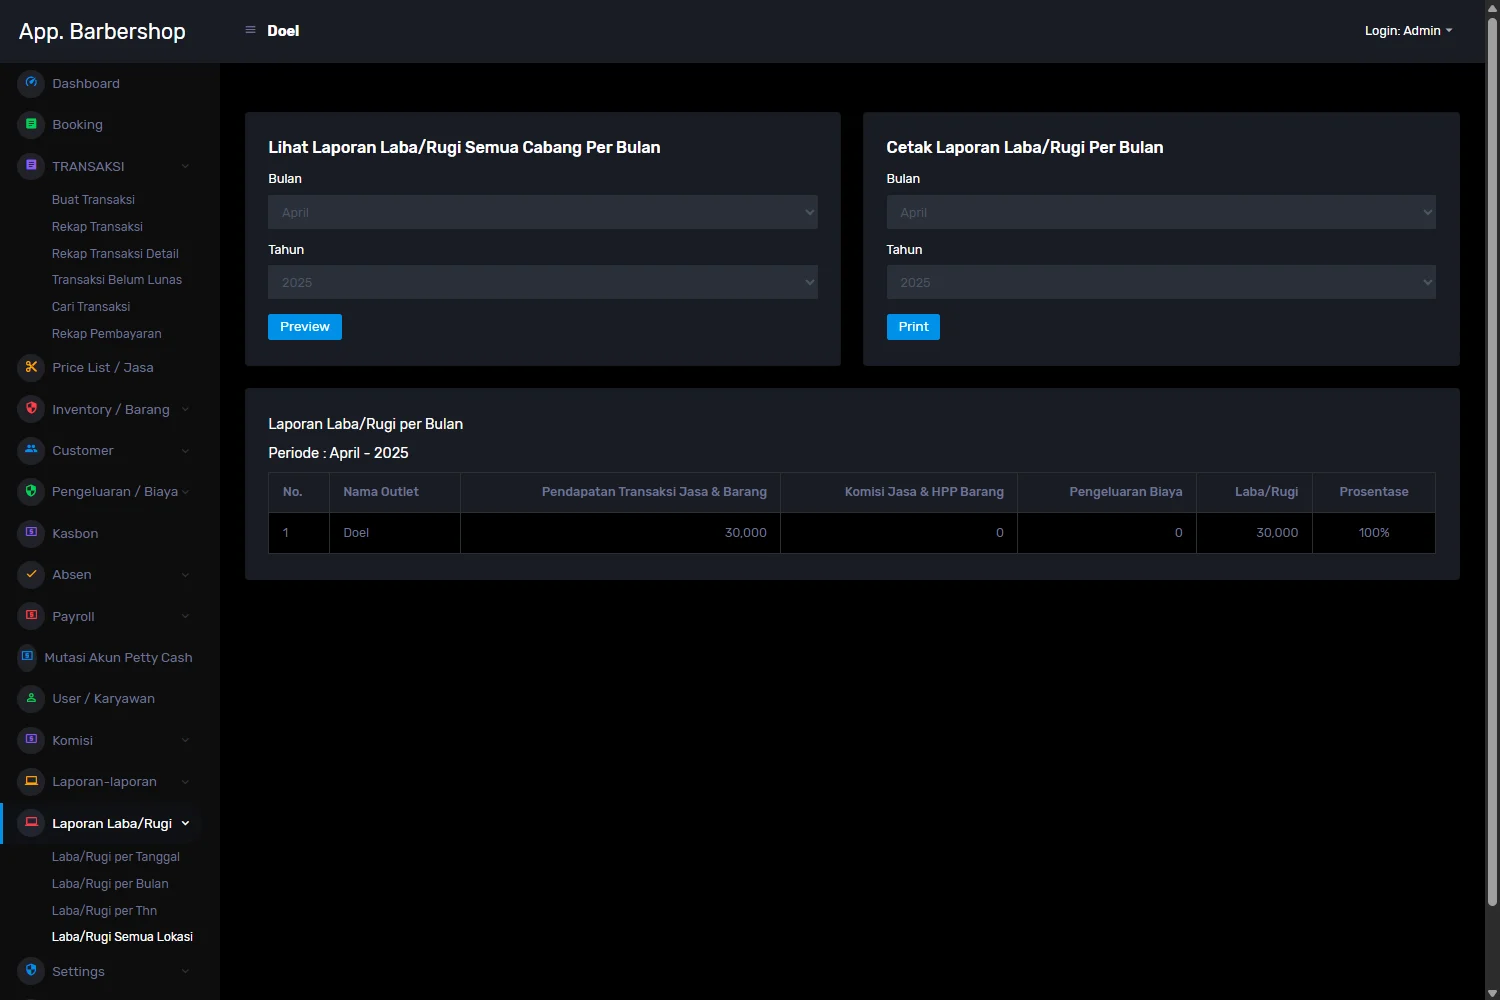Click the Mutasi Akun Petty Cash icon
1500x1000 pixels.
coord(27,657)
